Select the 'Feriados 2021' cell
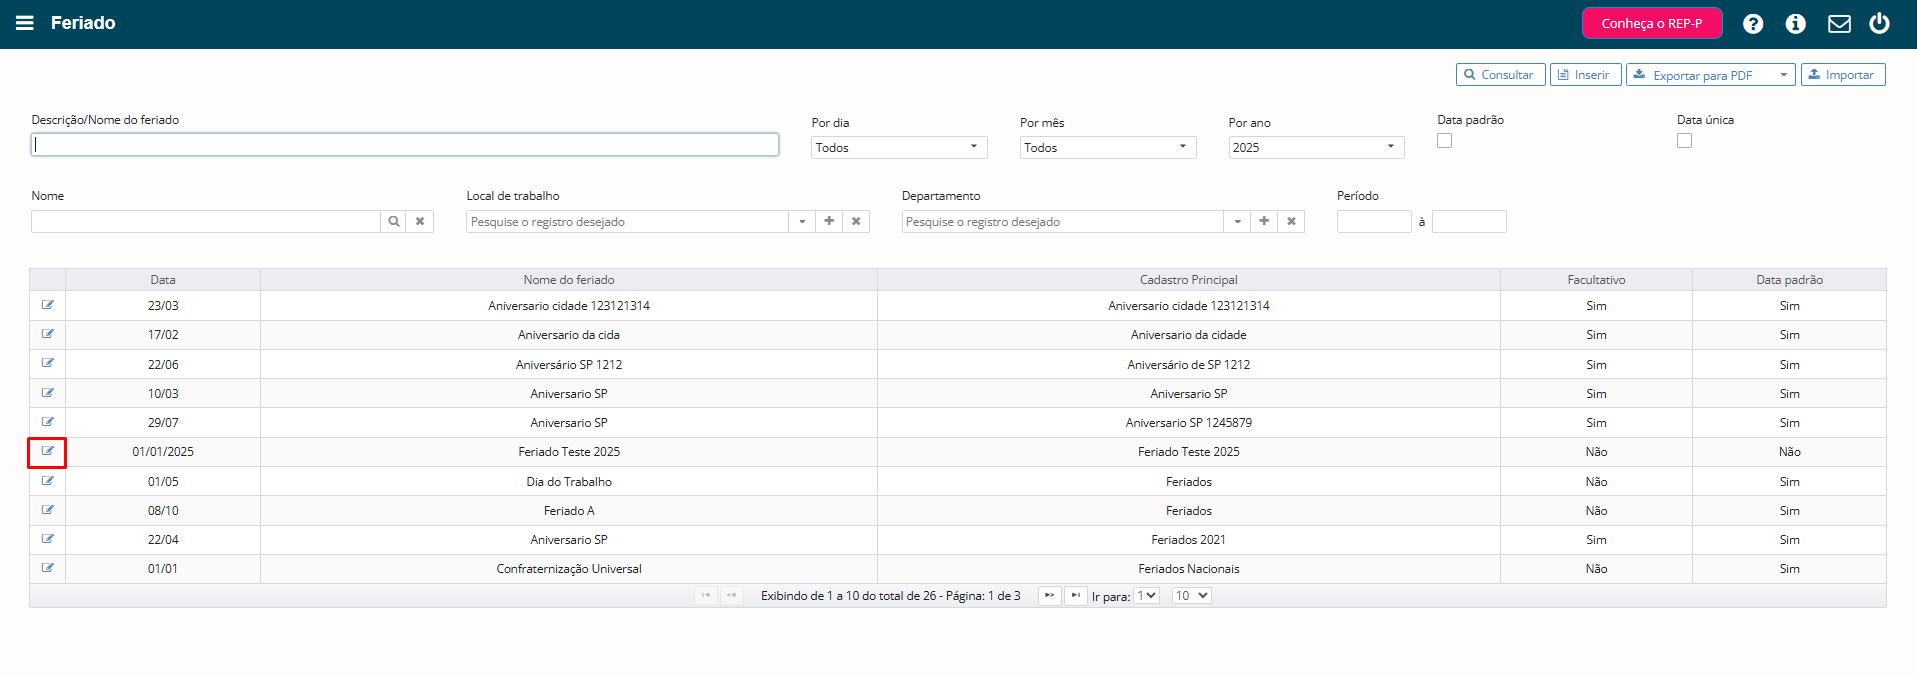Screen dimensions: 1917x675 coord(1189,540)
